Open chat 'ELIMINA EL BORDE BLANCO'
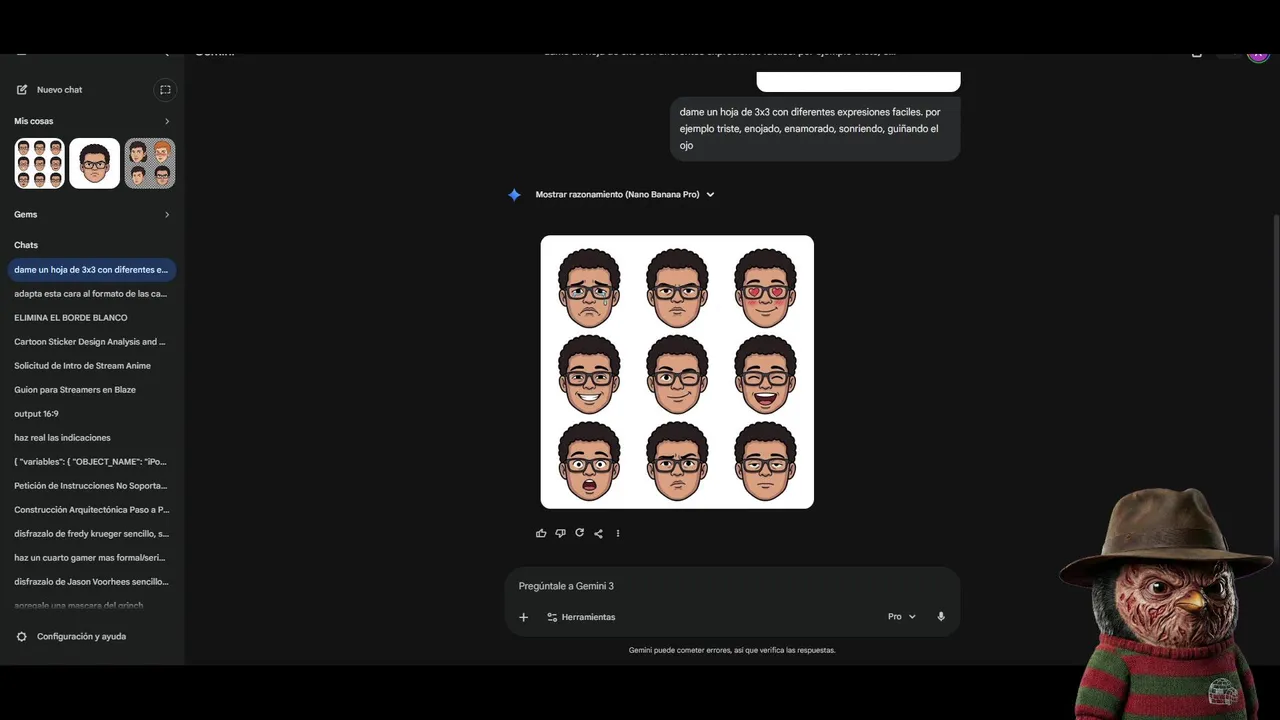 tap(91, 318)
